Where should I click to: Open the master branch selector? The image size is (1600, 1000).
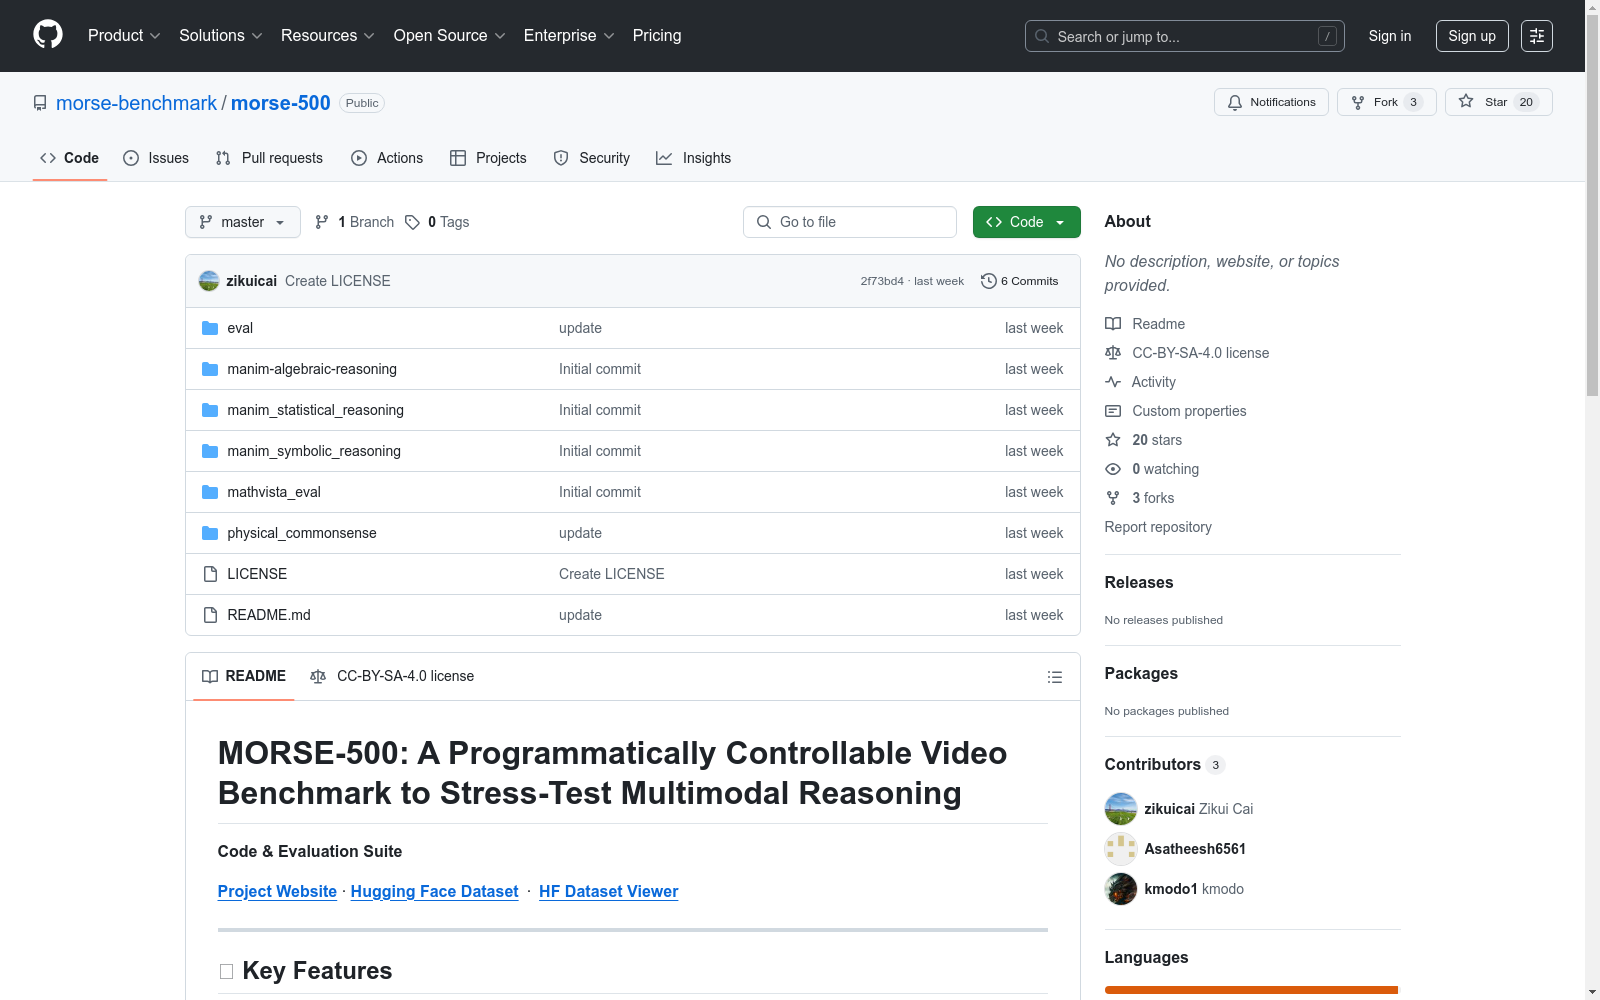coord(243,222)
